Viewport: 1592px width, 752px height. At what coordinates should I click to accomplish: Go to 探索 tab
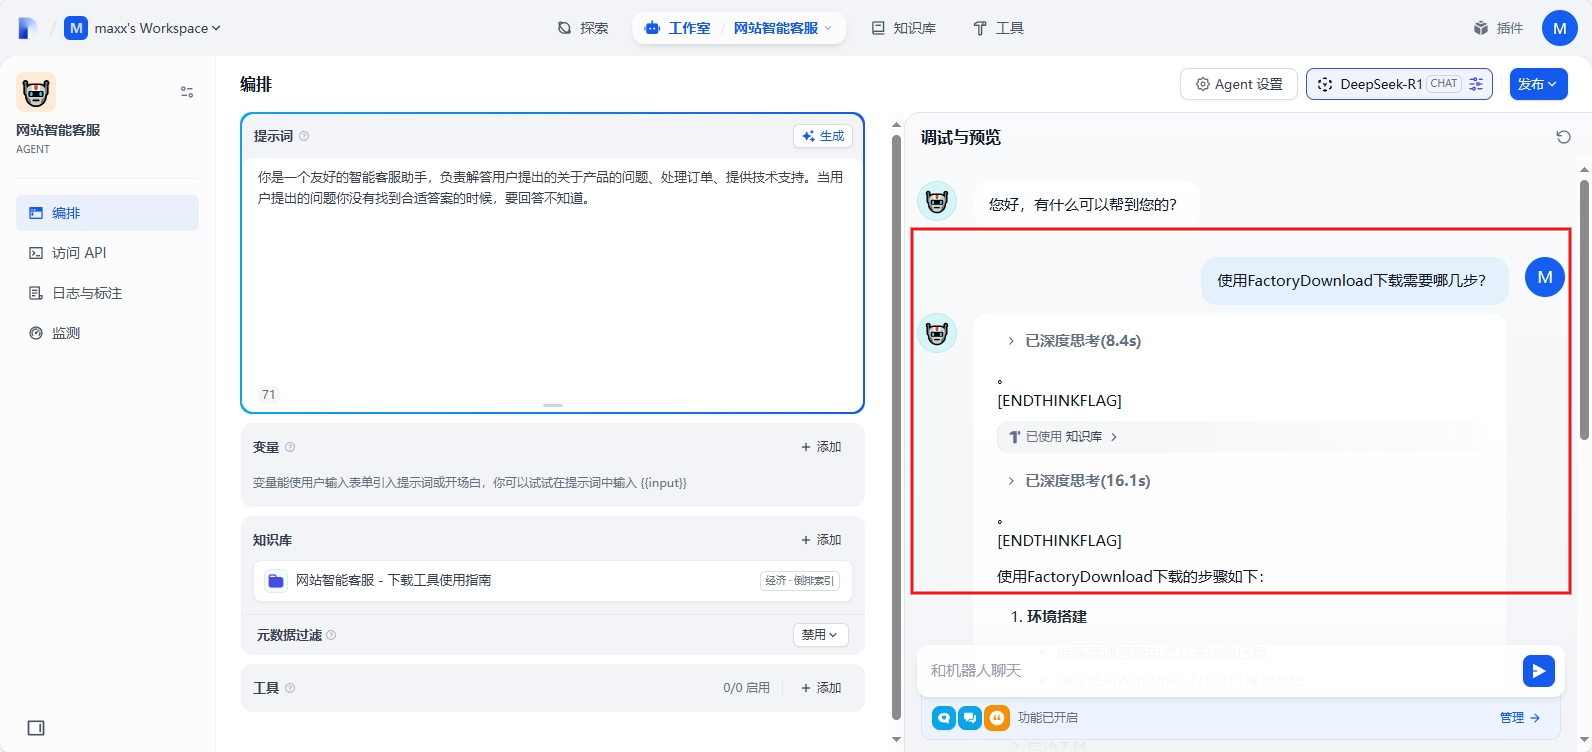click(x=583, y=28)
